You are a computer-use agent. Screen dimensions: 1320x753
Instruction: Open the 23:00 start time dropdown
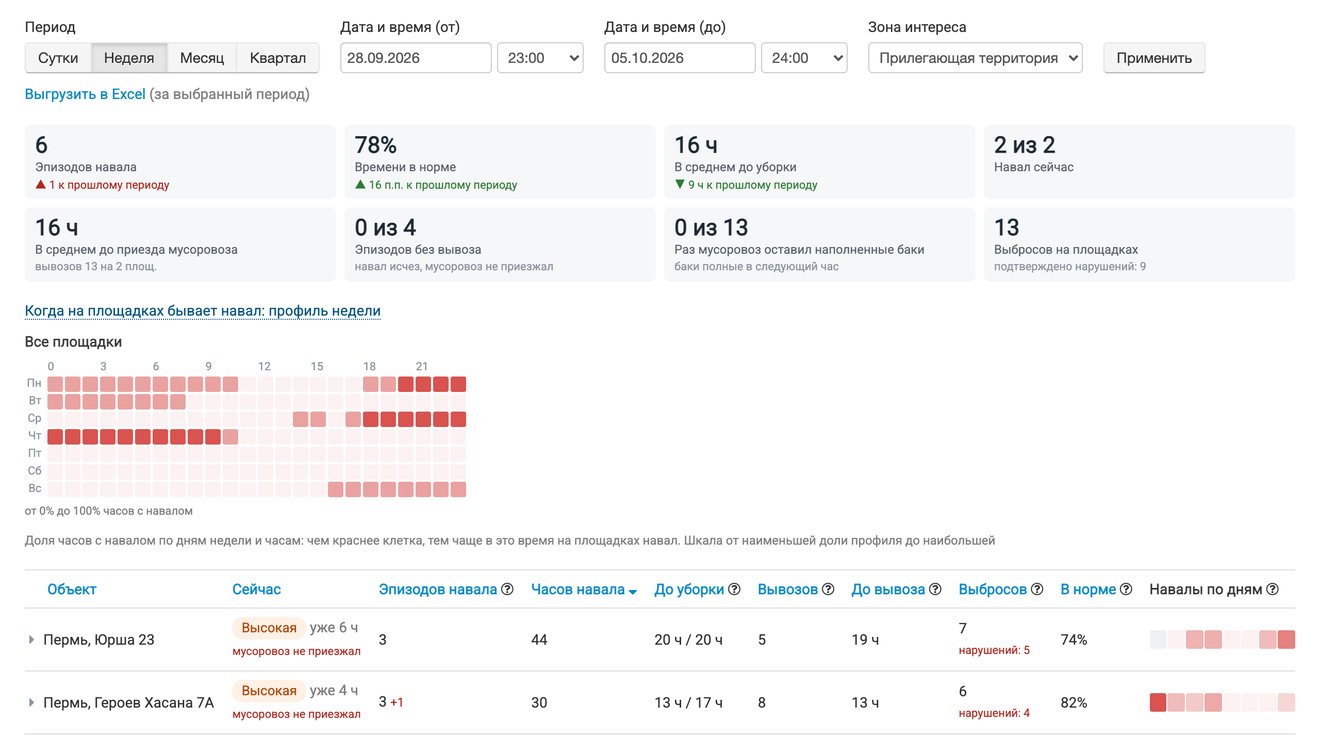(x=540, y=58)
